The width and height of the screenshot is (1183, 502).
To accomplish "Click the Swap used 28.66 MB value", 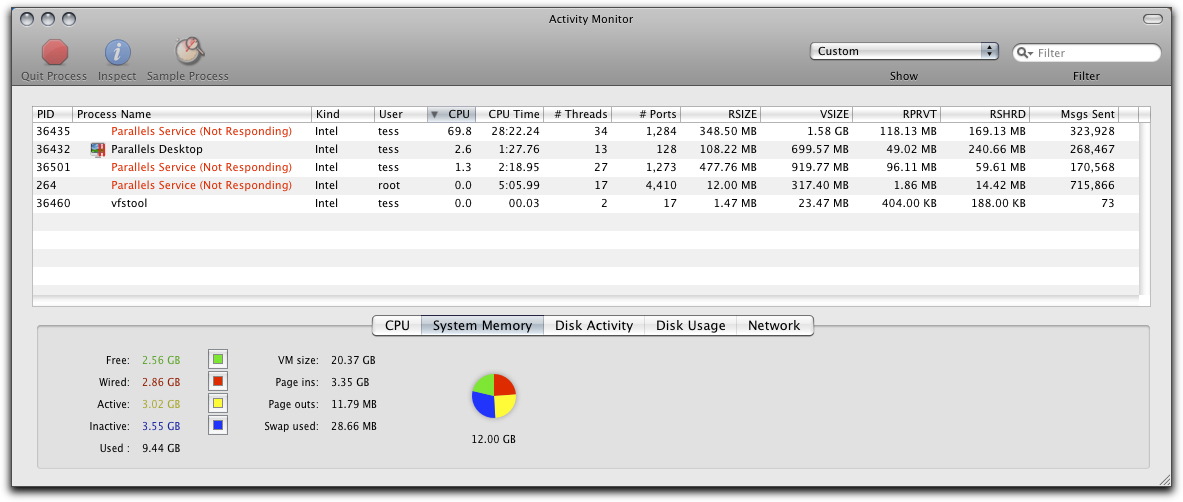I will point(354,426).
